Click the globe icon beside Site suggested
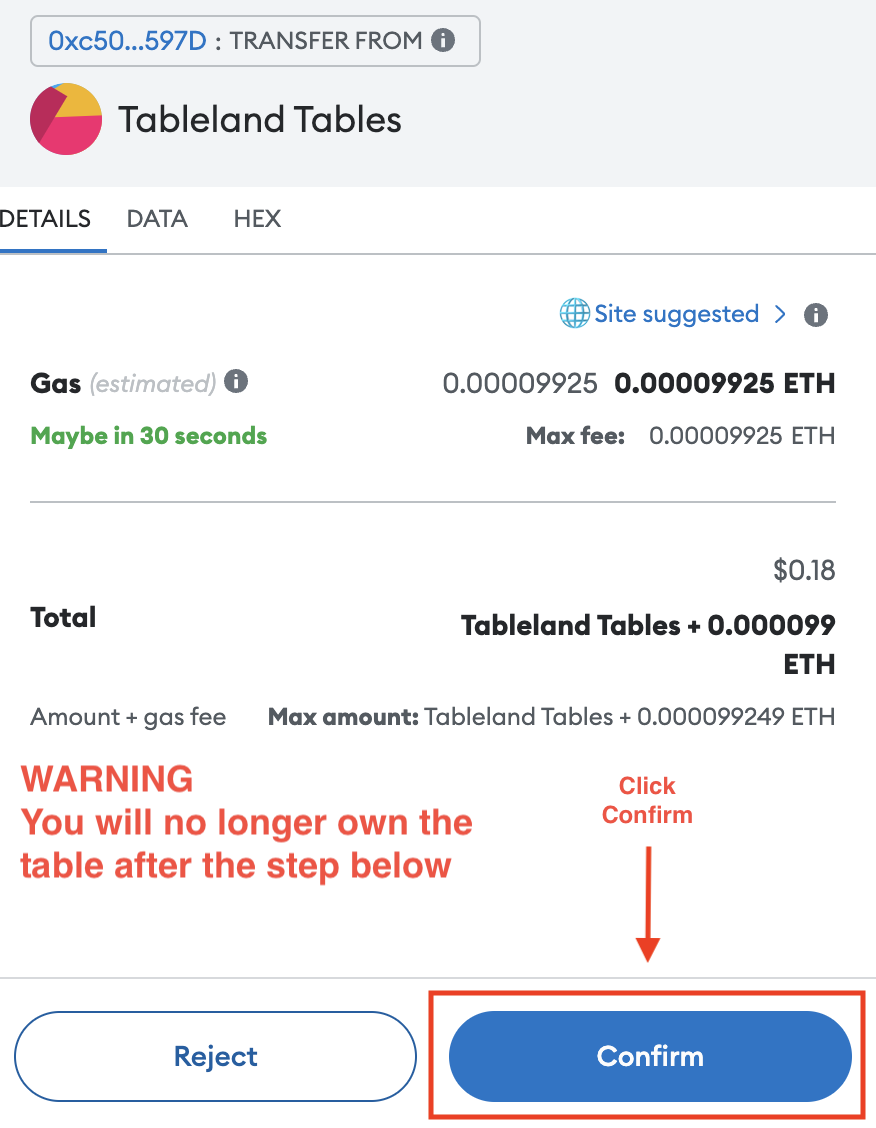The width and height of the screenshot is (876, 1128). (x=574, y=314)
